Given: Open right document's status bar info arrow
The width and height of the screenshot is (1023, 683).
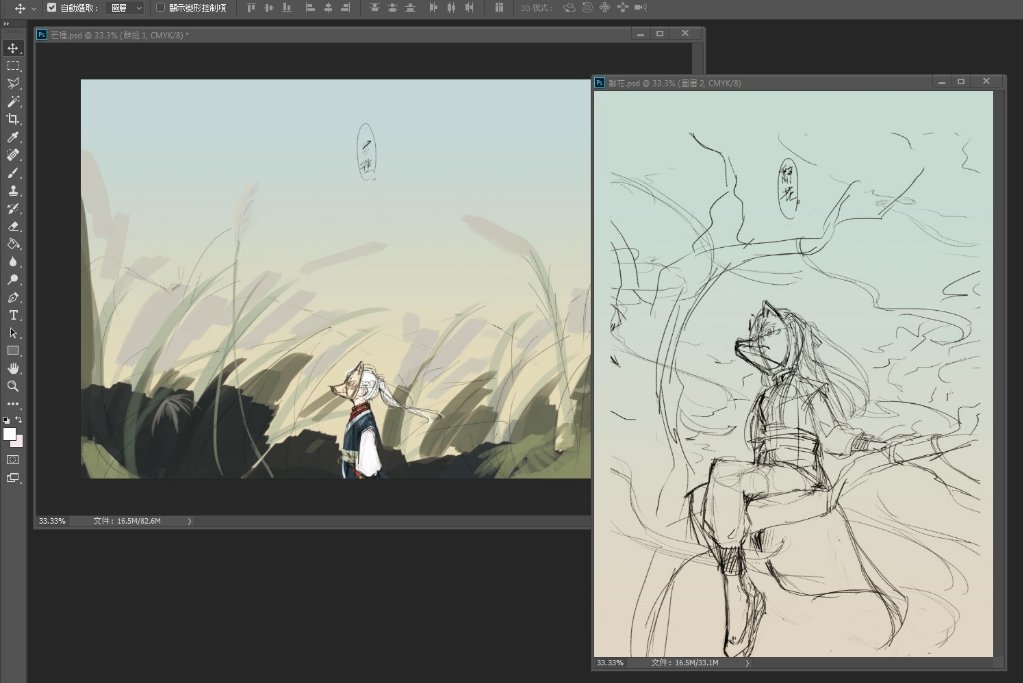Looking at the screenshot, I should pyautogui.click(x=748, y=663).
